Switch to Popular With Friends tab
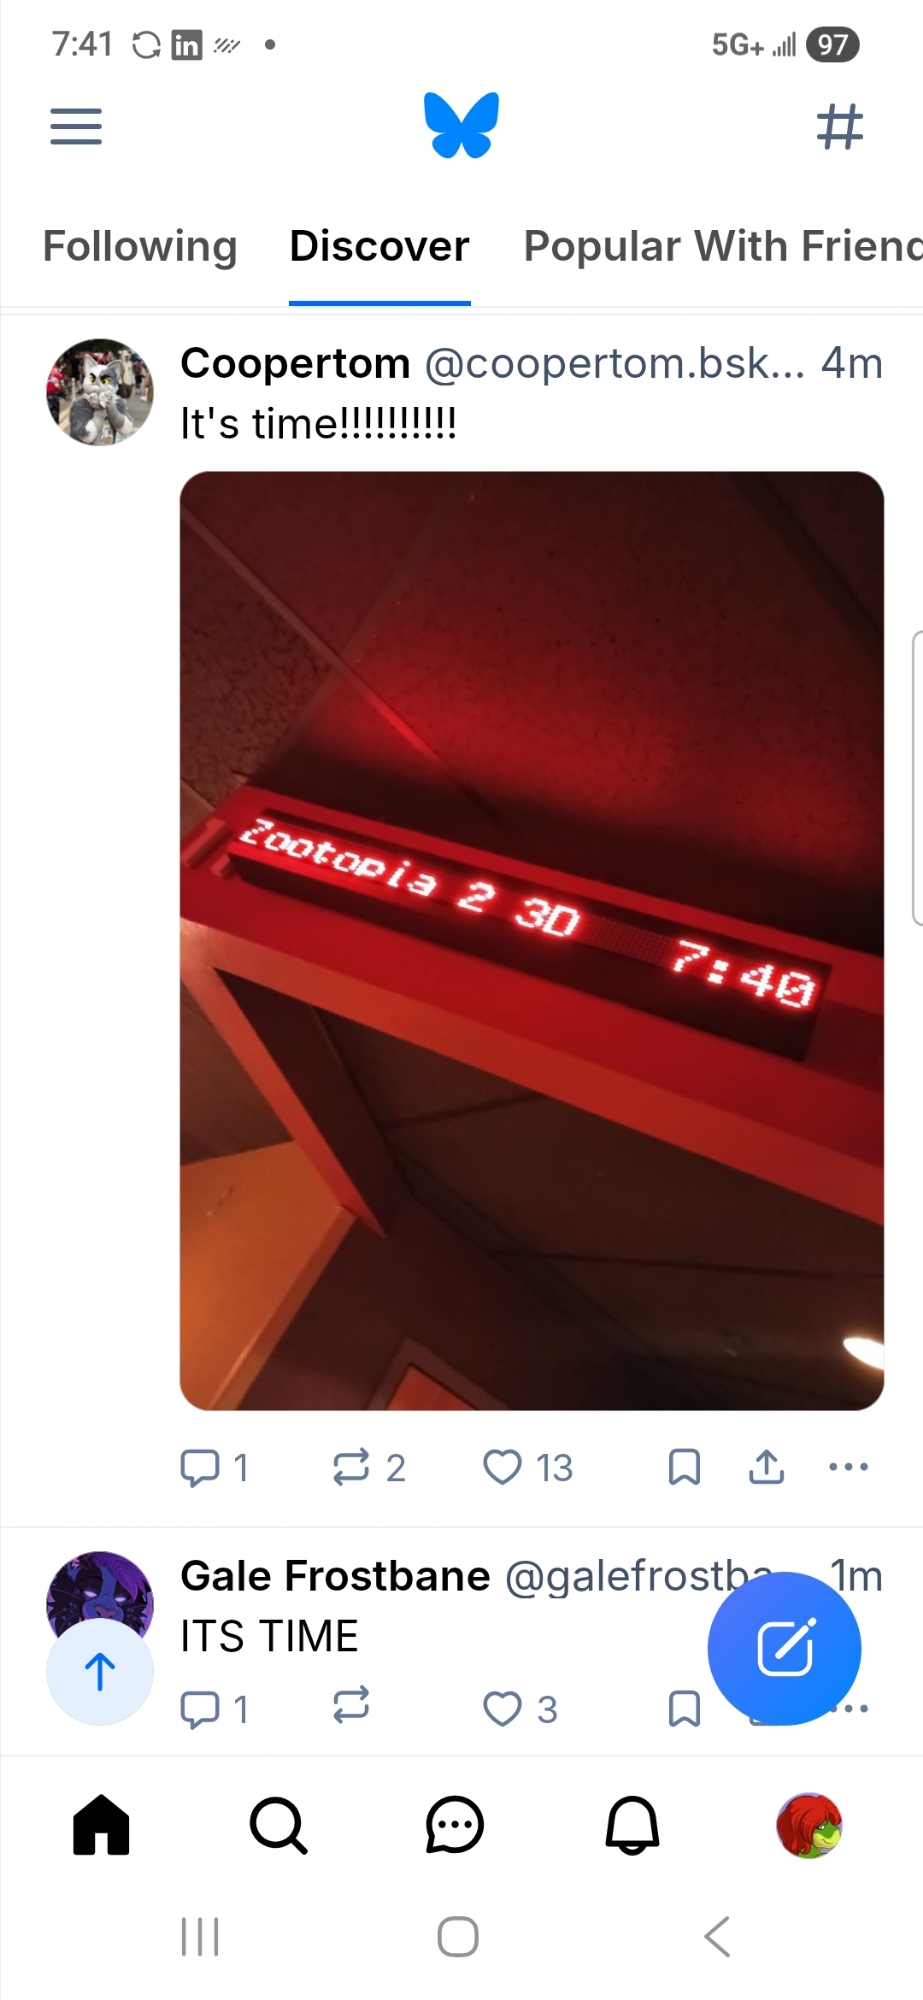923x2000 pixels. [723, 246]
